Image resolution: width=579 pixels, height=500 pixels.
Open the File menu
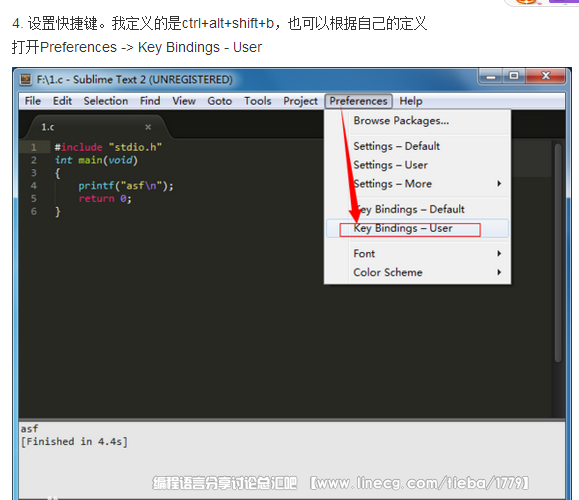[x=32, y=101]
